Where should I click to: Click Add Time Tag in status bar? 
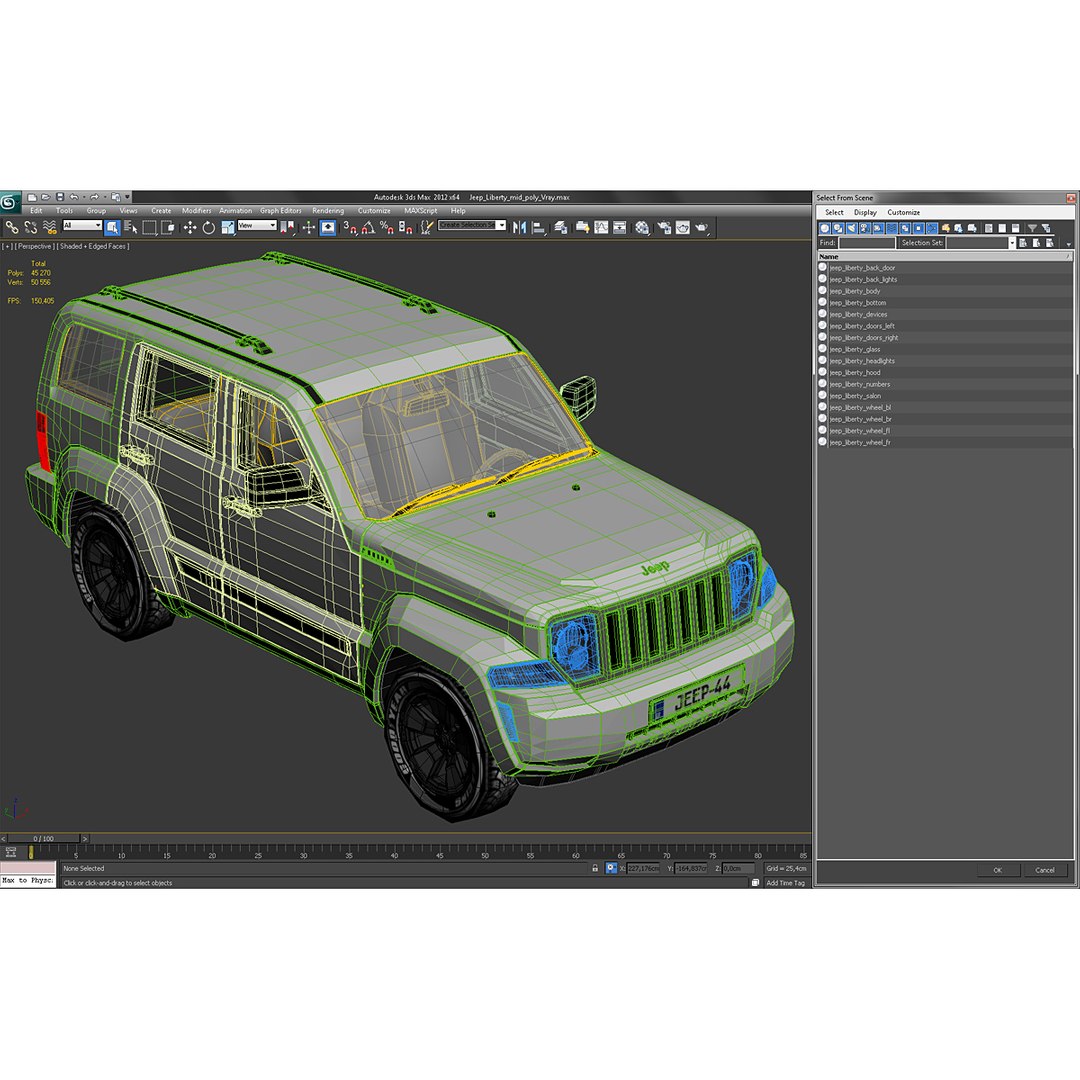(785, 882)
